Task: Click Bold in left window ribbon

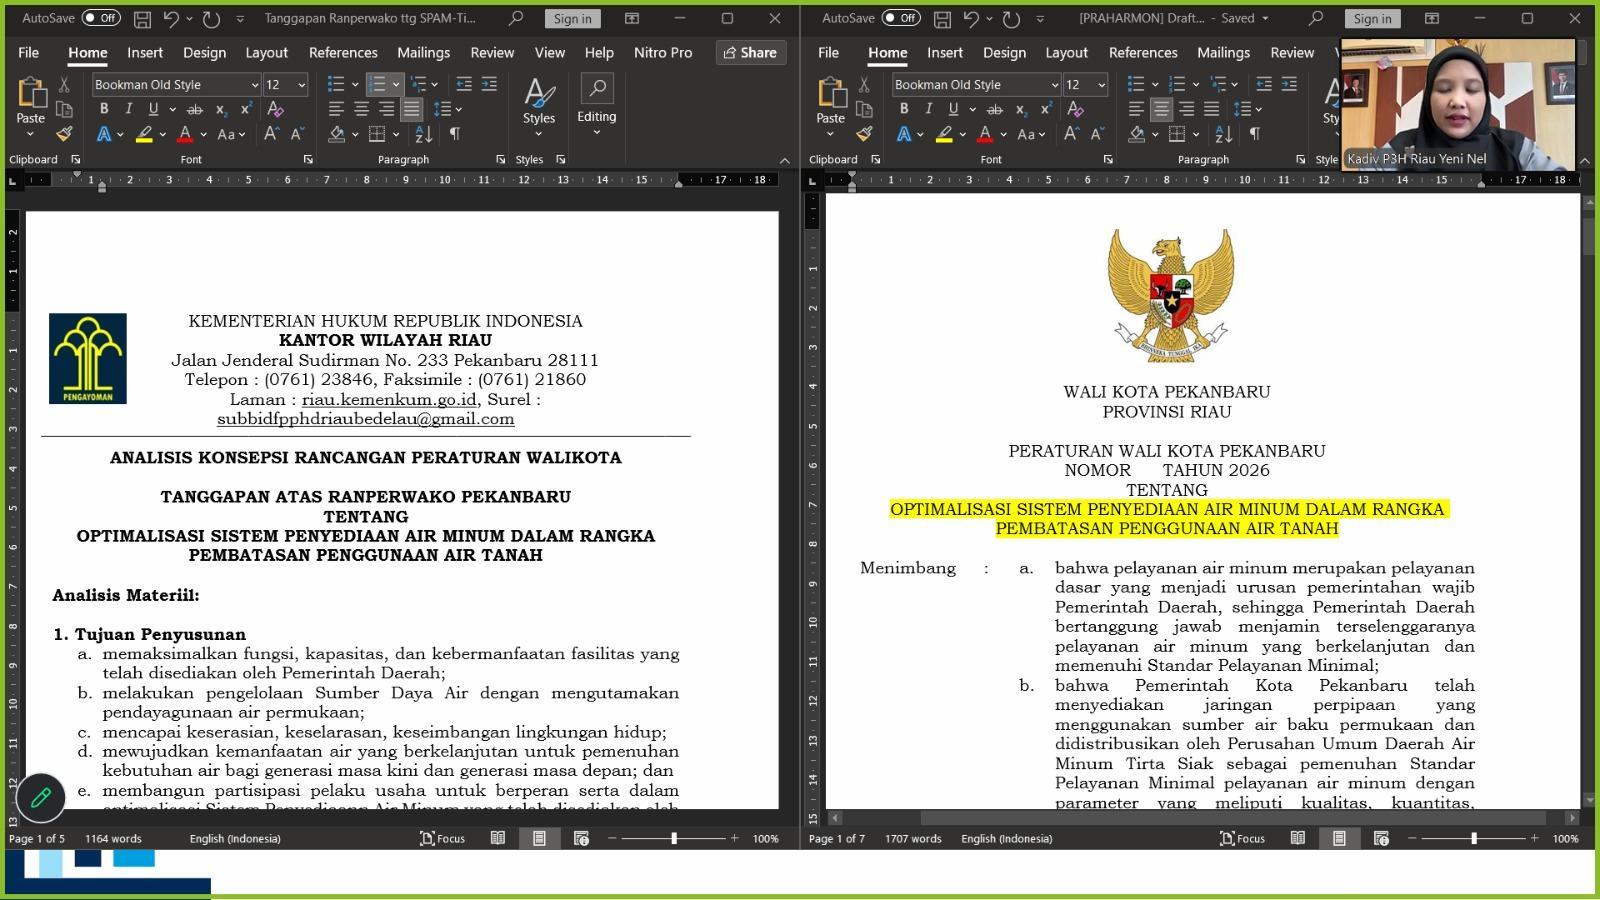Action: pos(104,109)
